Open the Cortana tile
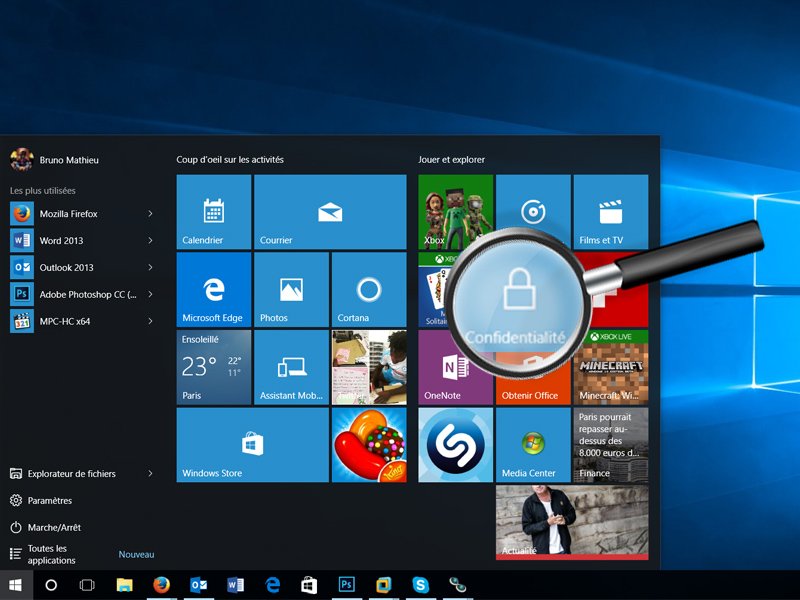800x600 pixels. (369, 290)
